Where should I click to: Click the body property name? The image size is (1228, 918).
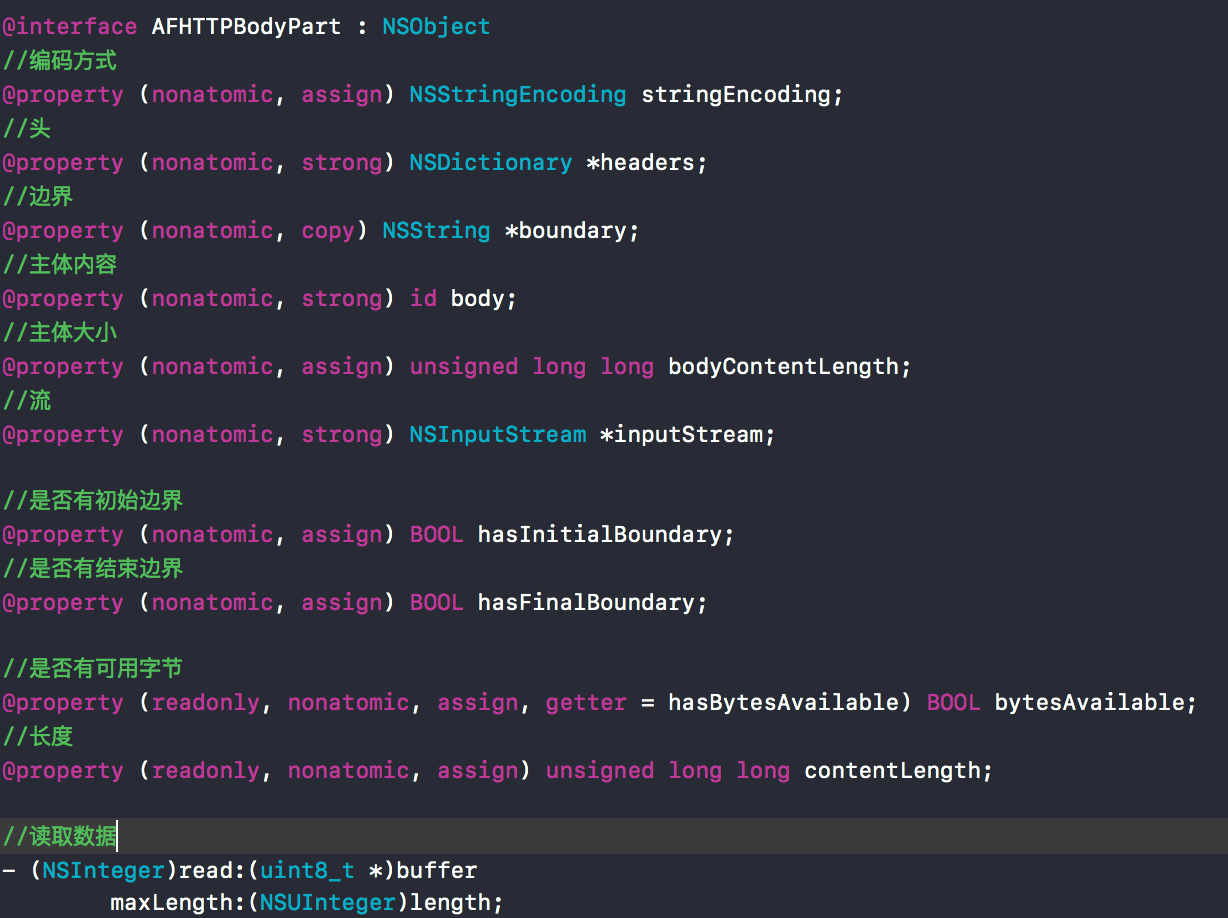point(478,298)
